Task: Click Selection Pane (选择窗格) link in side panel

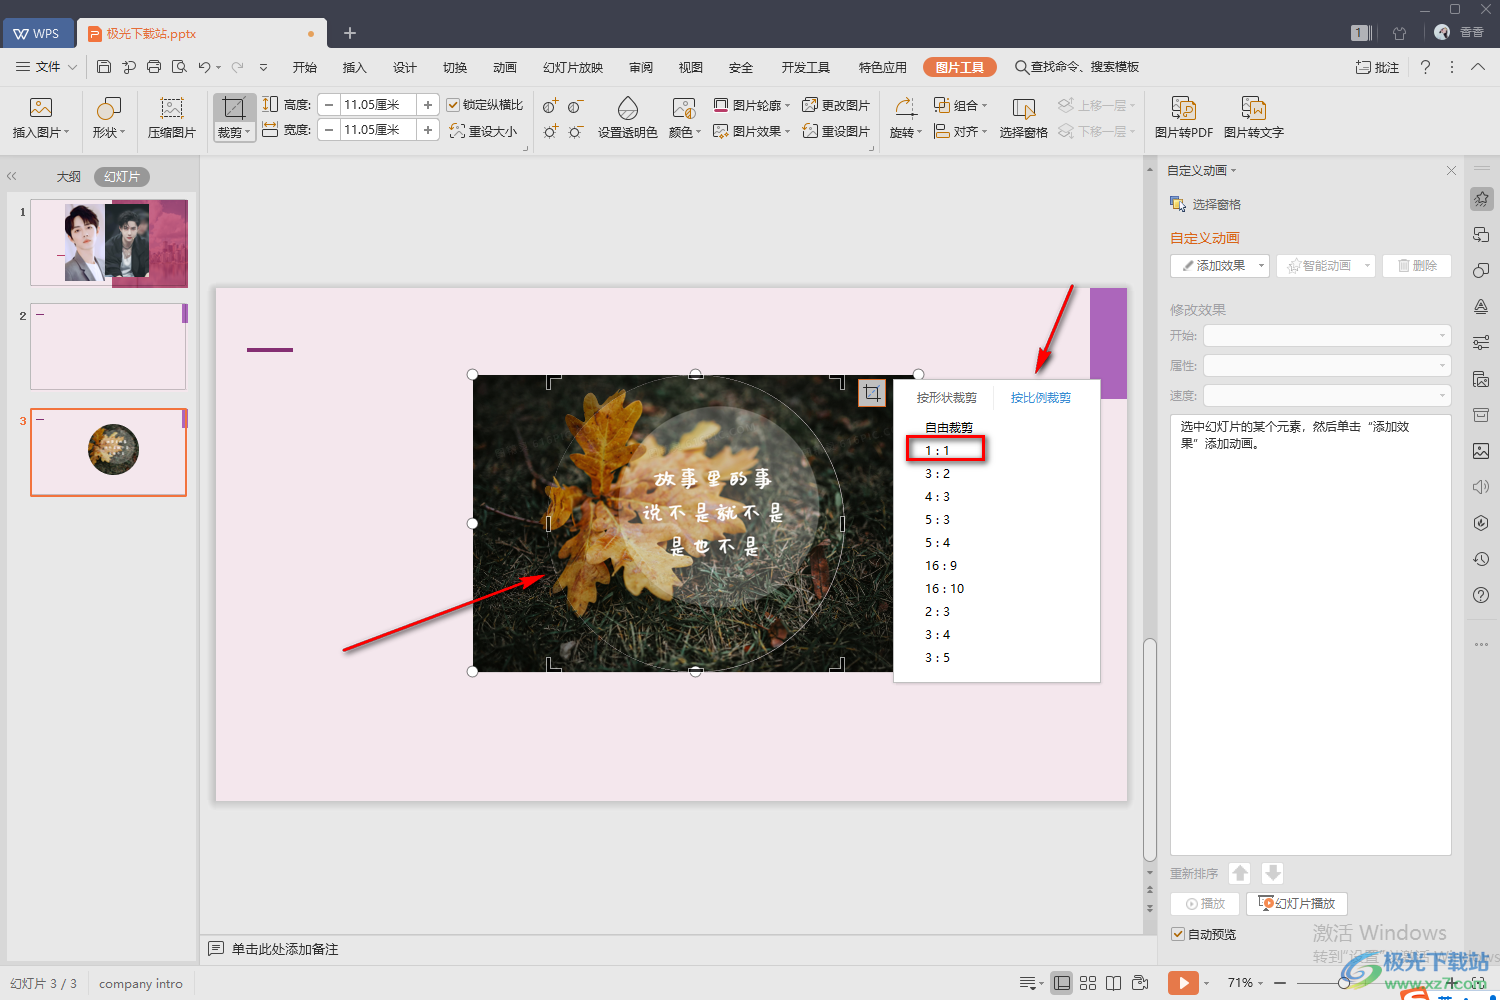Action: 1206,204
